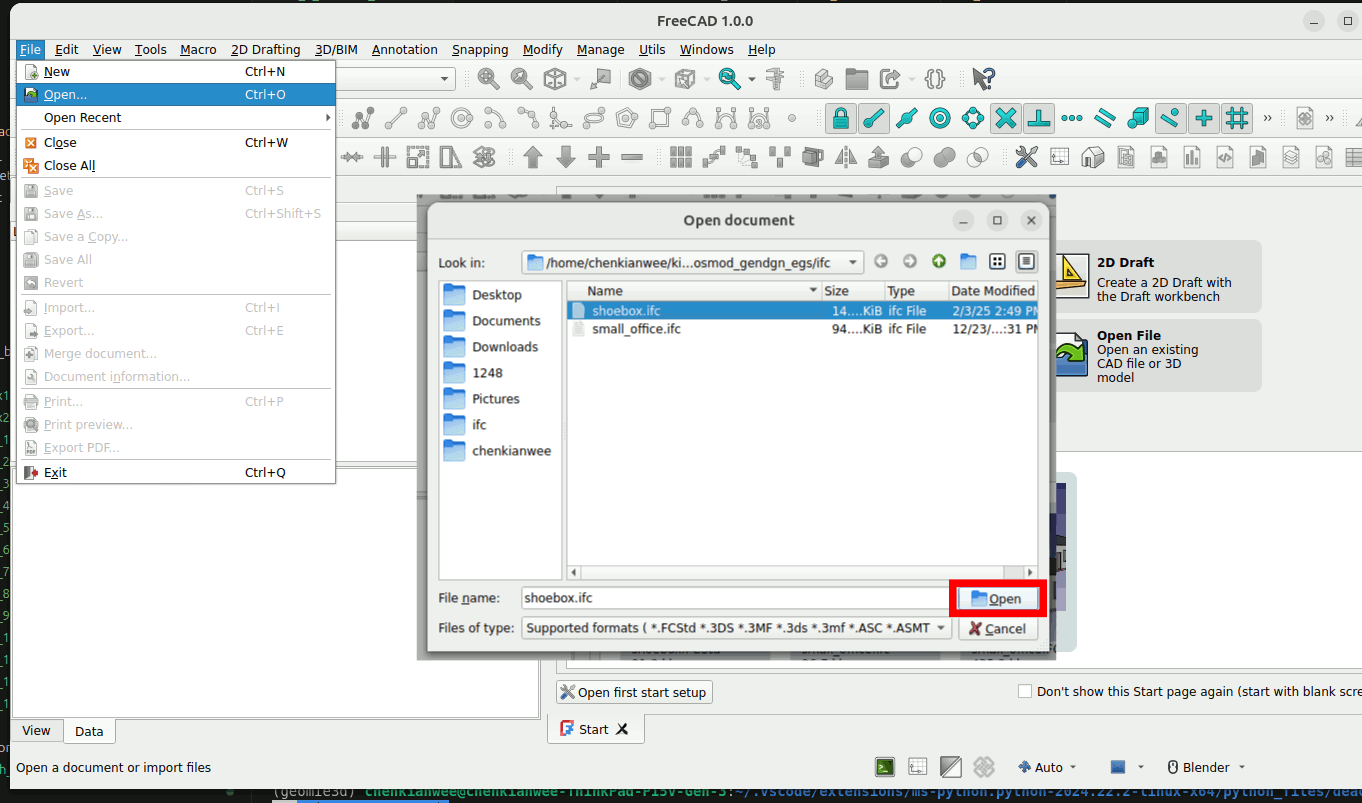The width and height of the screenshot is (1362, 803).
Task: Click create new folder icon in dialog
Action: click(x=968, y=262)
